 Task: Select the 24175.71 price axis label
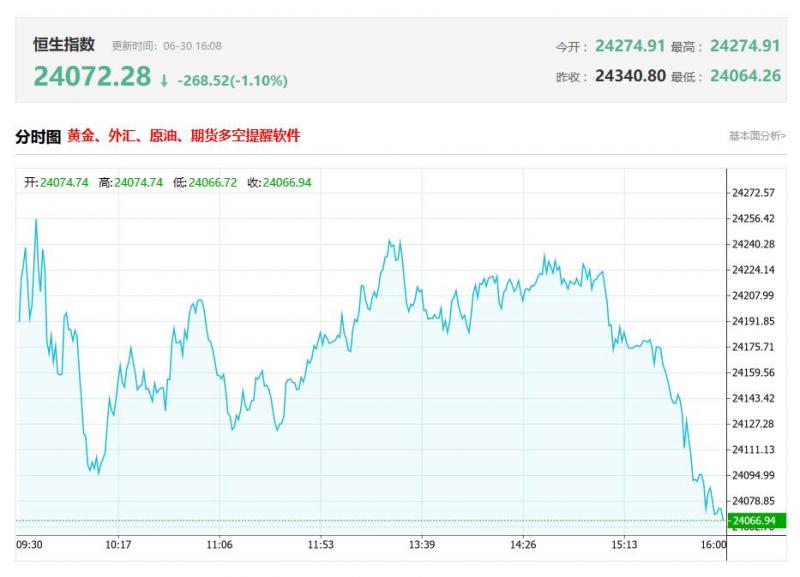click(753, 347)
